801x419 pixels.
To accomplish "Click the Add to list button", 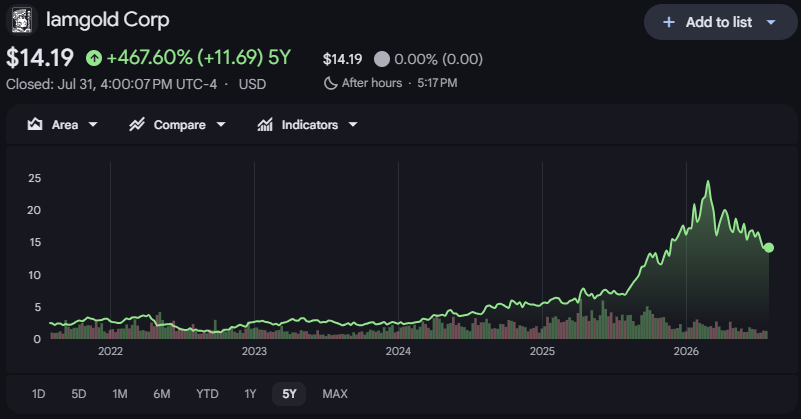I will (720, 22).
